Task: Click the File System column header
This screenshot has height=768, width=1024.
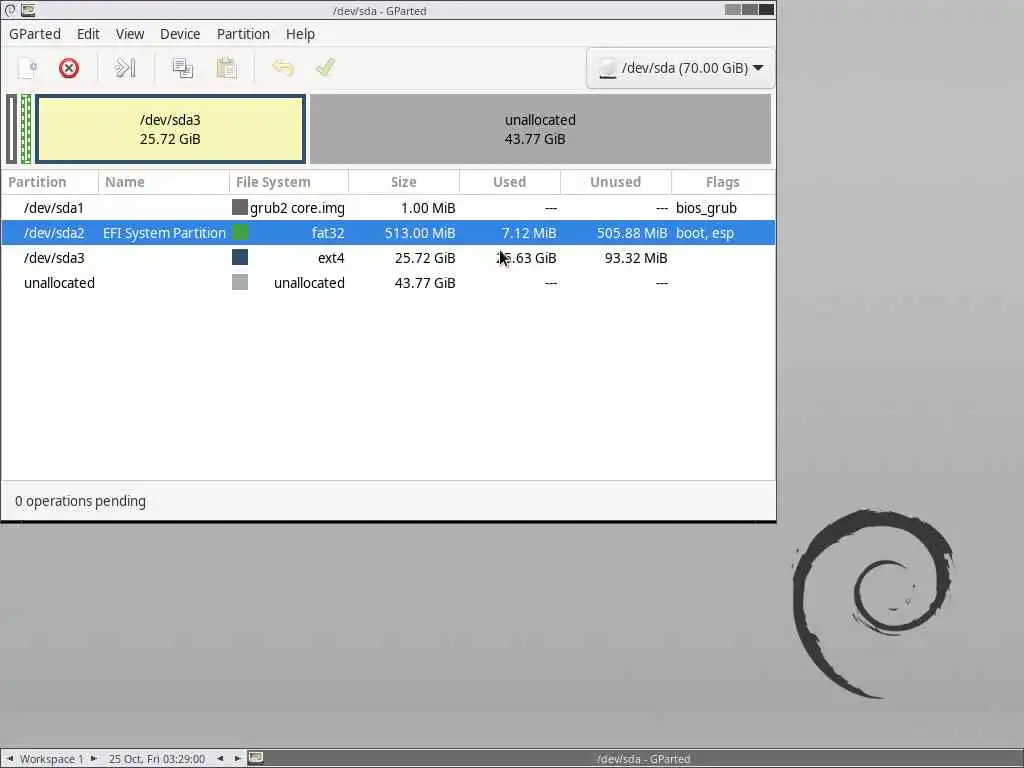Action: point(289,182)
